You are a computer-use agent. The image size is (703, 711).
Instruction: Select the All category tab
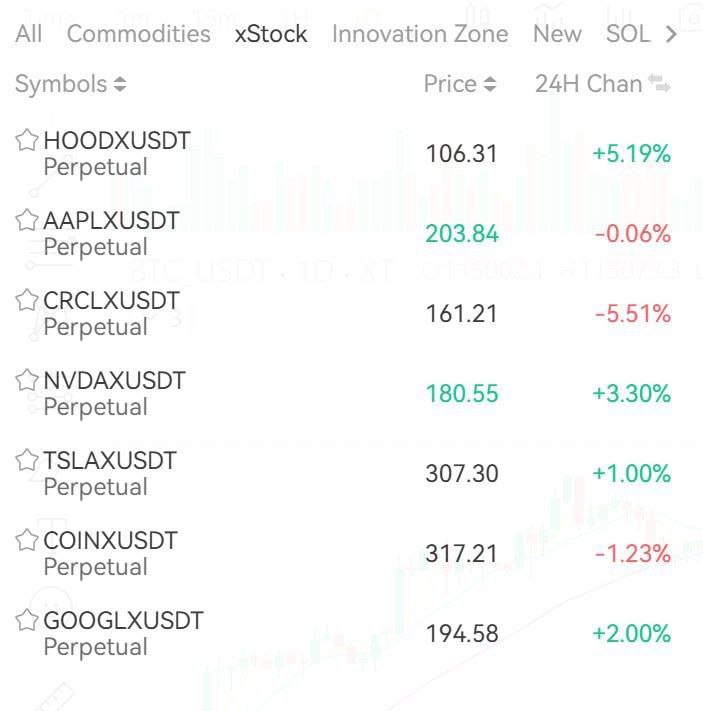pos(29,34)
